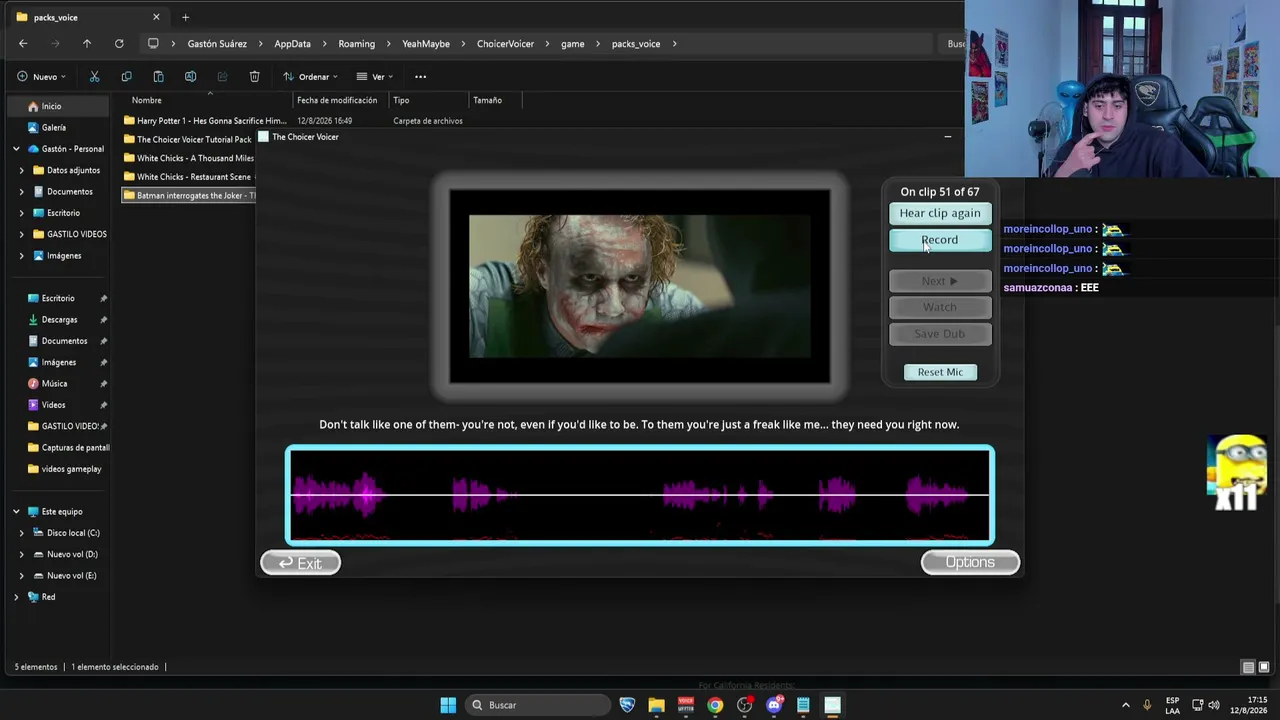Collapse the Gastón - Personal tree node
Screen dimensions: 1280x720
16,149
